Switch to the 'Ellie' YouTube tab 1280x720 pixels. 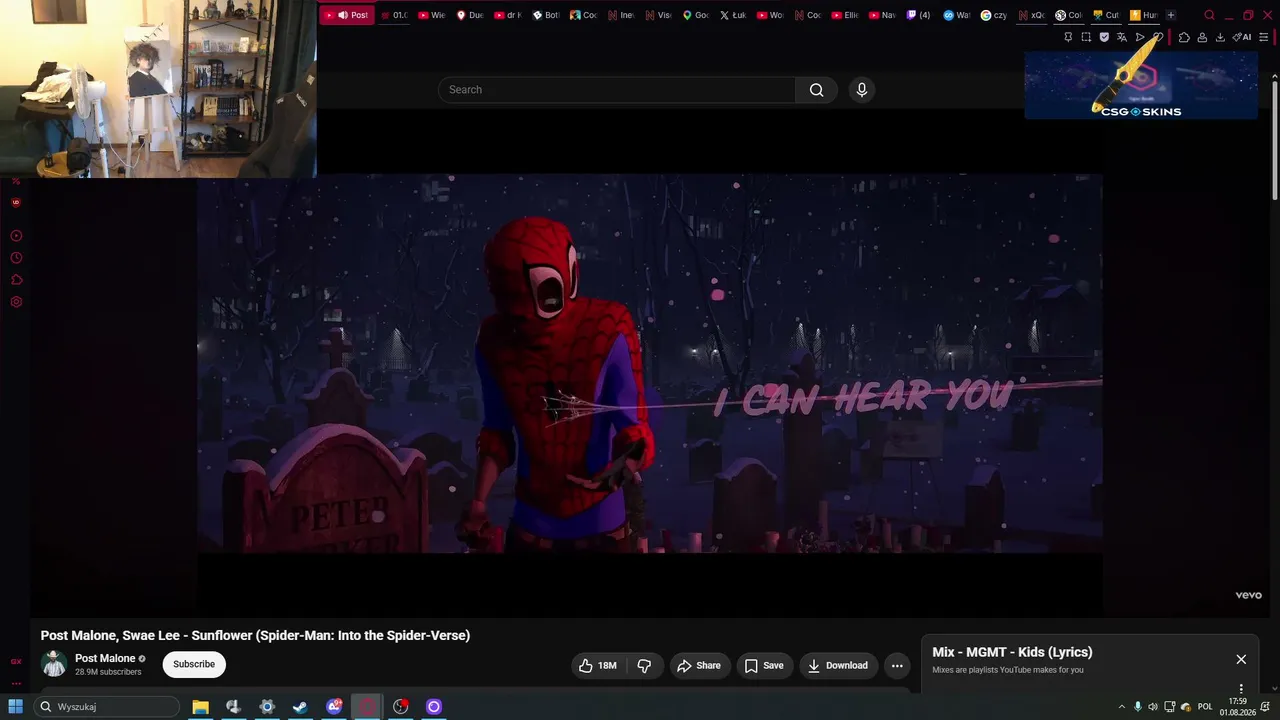point(845,15)
